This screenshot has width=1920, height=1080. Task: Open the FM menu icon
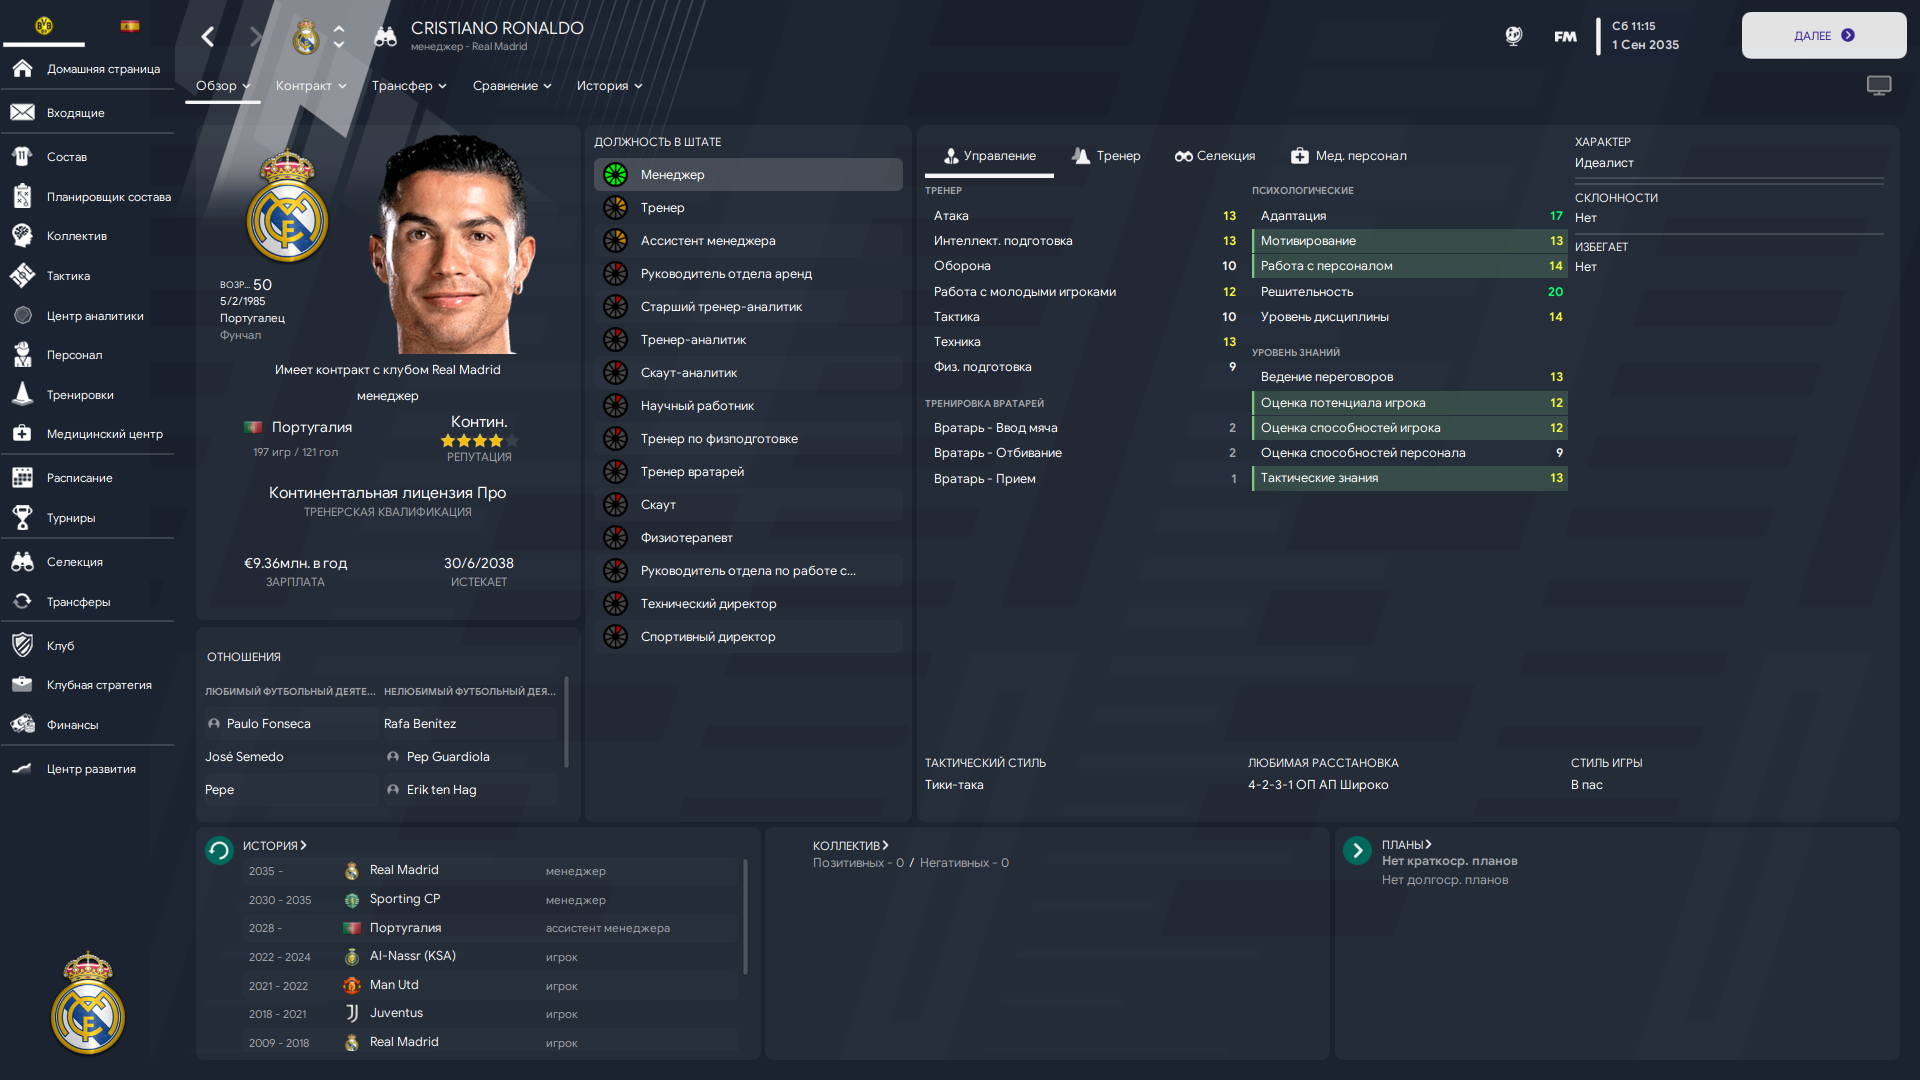(x=1565, y=37)
